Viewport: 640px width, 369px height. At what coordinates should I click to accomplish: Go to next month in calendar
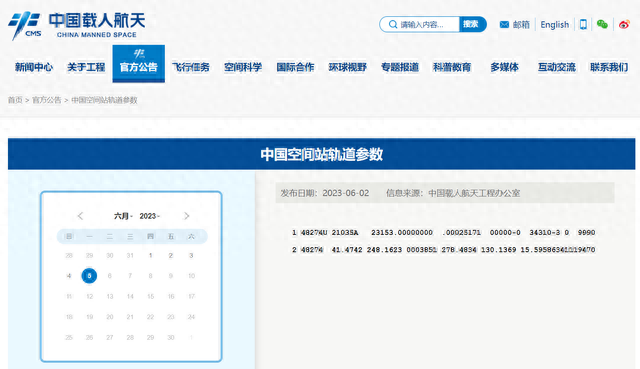pos(187,216)
